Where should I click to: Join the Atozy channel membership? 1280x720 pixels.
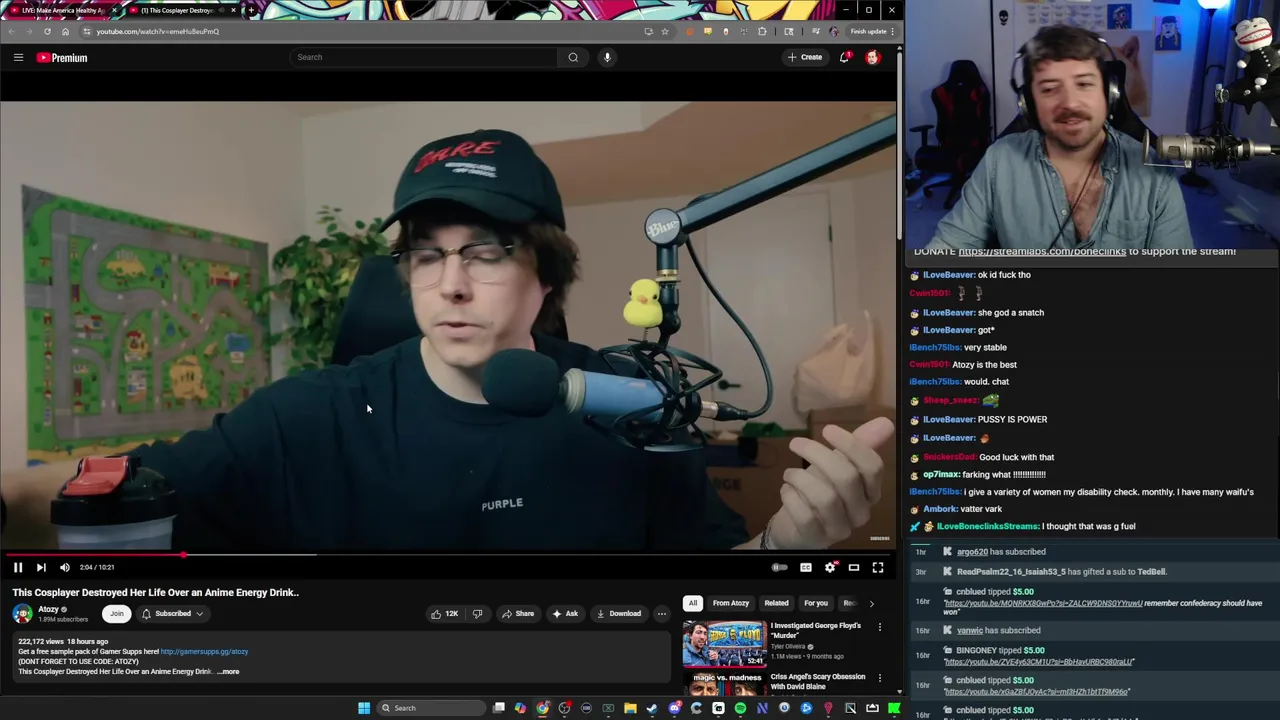click(117, 614)
